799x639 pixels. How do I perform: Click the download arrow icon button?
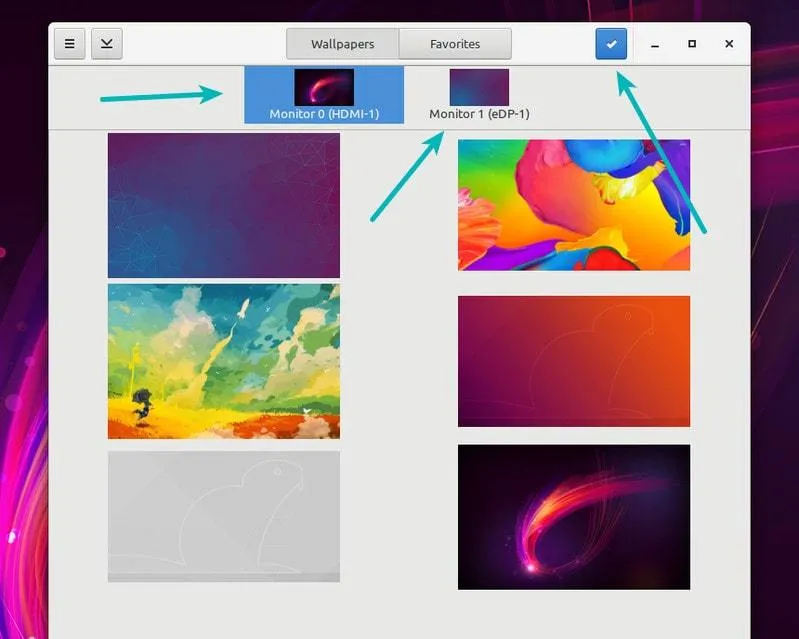pyautogui.click(x=106, y=44)
